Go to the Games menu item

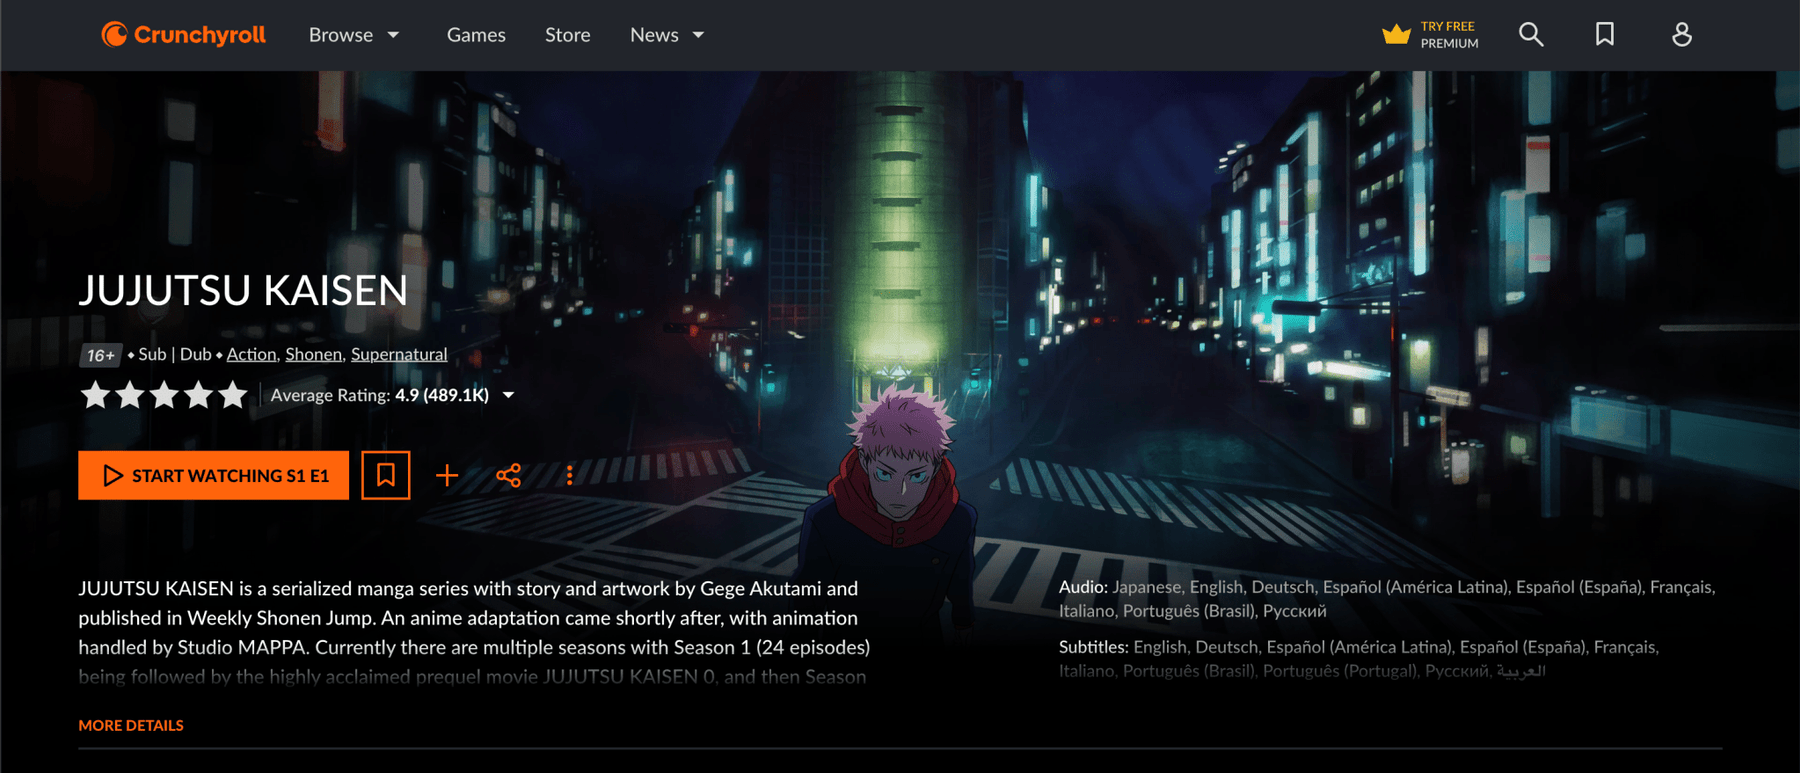point(476,35)
